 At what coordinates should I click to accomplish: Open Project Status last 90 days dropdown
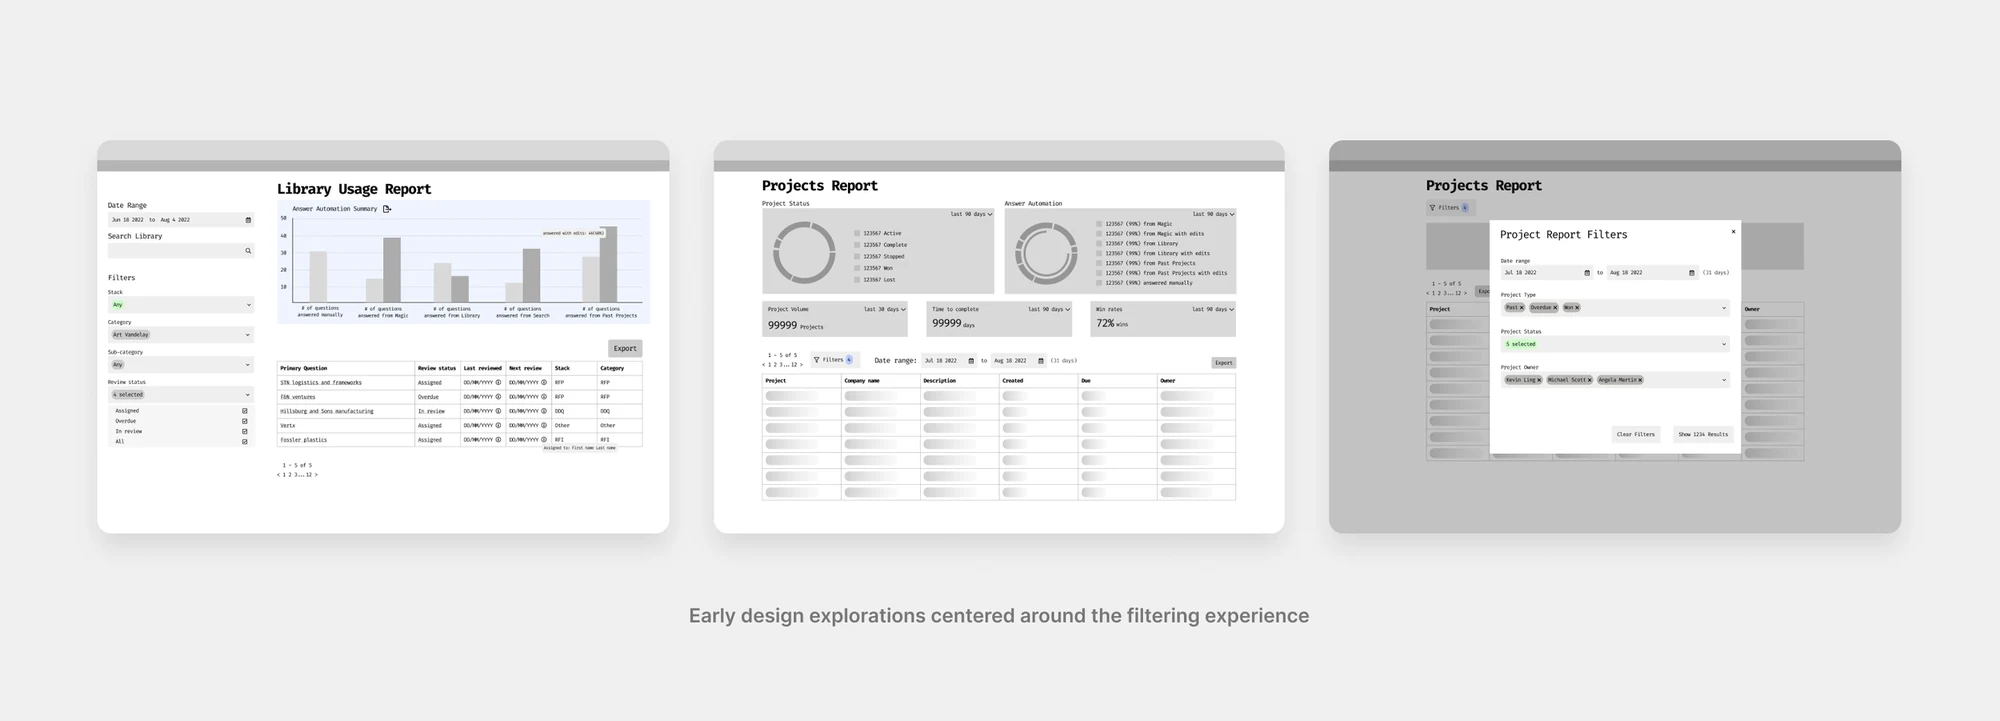971,214
